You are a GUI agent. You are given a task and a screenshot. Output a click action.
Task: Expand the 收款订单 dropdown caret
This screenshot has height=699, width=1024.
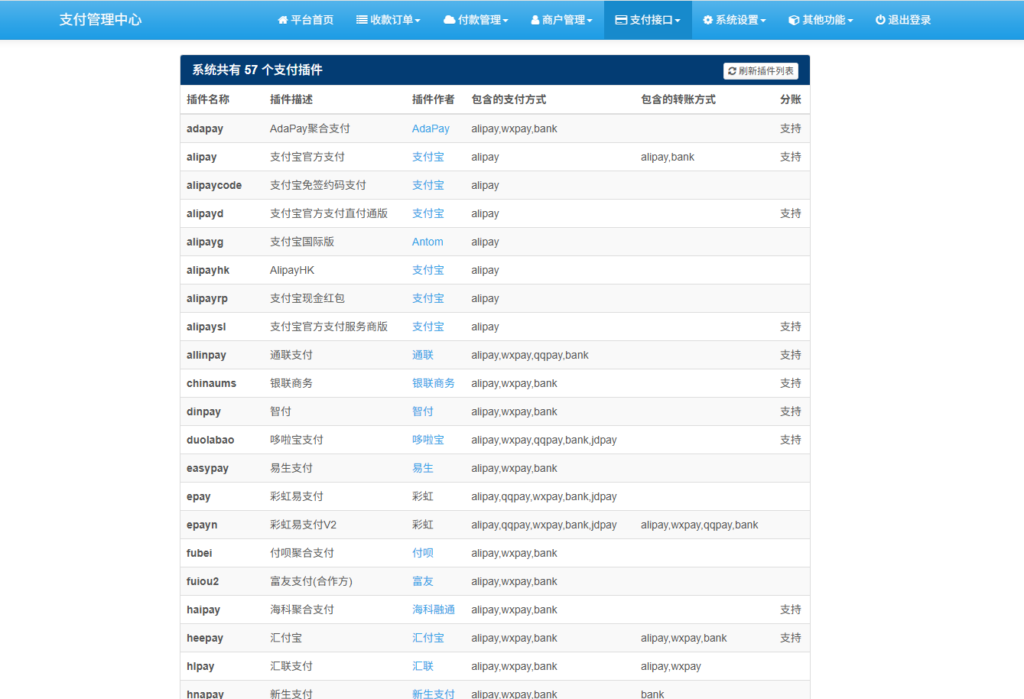(418, 21)
